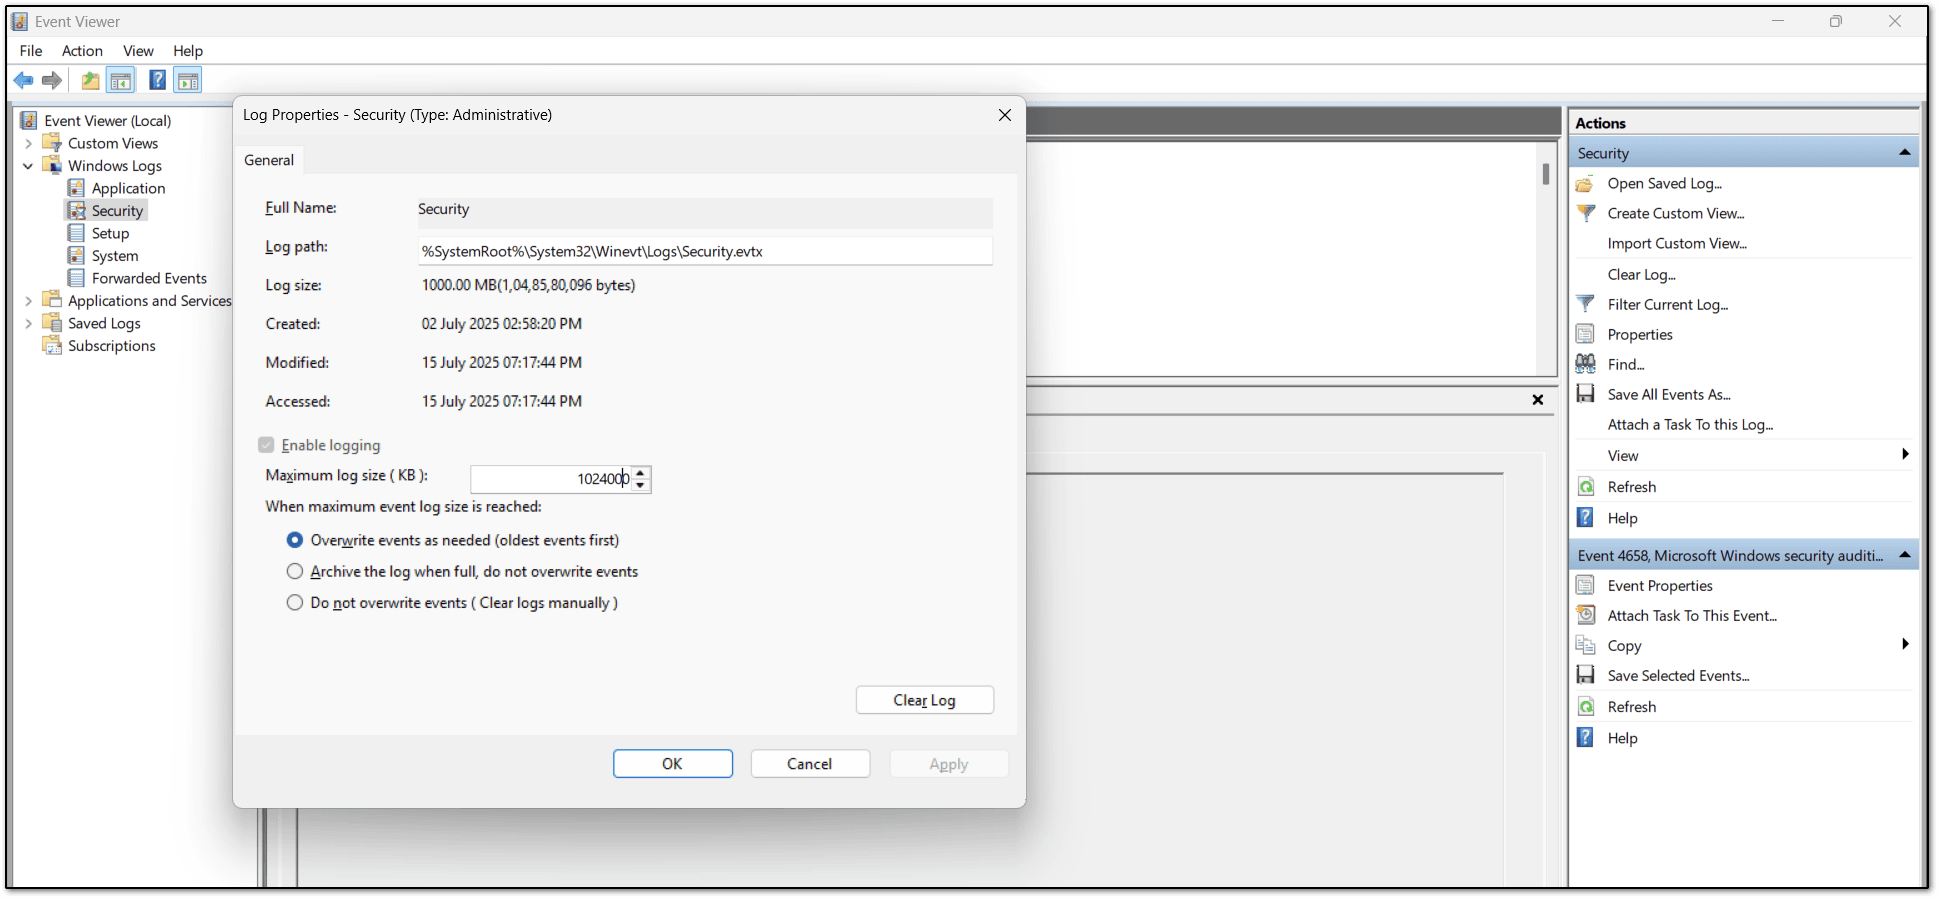This screenshot has width=1938, height=898.
Task: Click the Find binoculars icon
Action: click(1585, 364)
